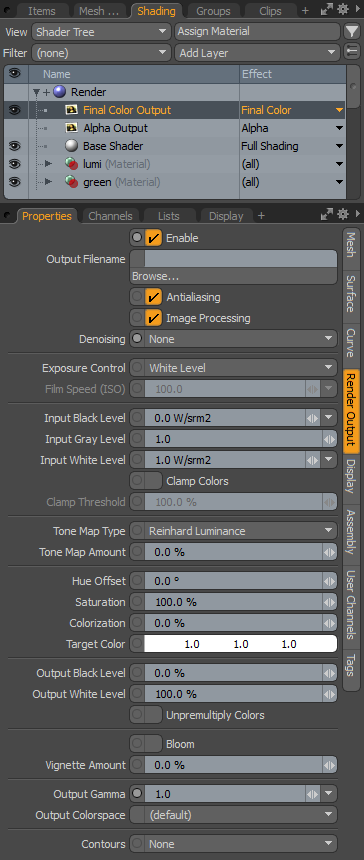The height and width of the screenshot is (860, 364).
Task: Enable Clamp Colors
Action: (x=154, y=481)
